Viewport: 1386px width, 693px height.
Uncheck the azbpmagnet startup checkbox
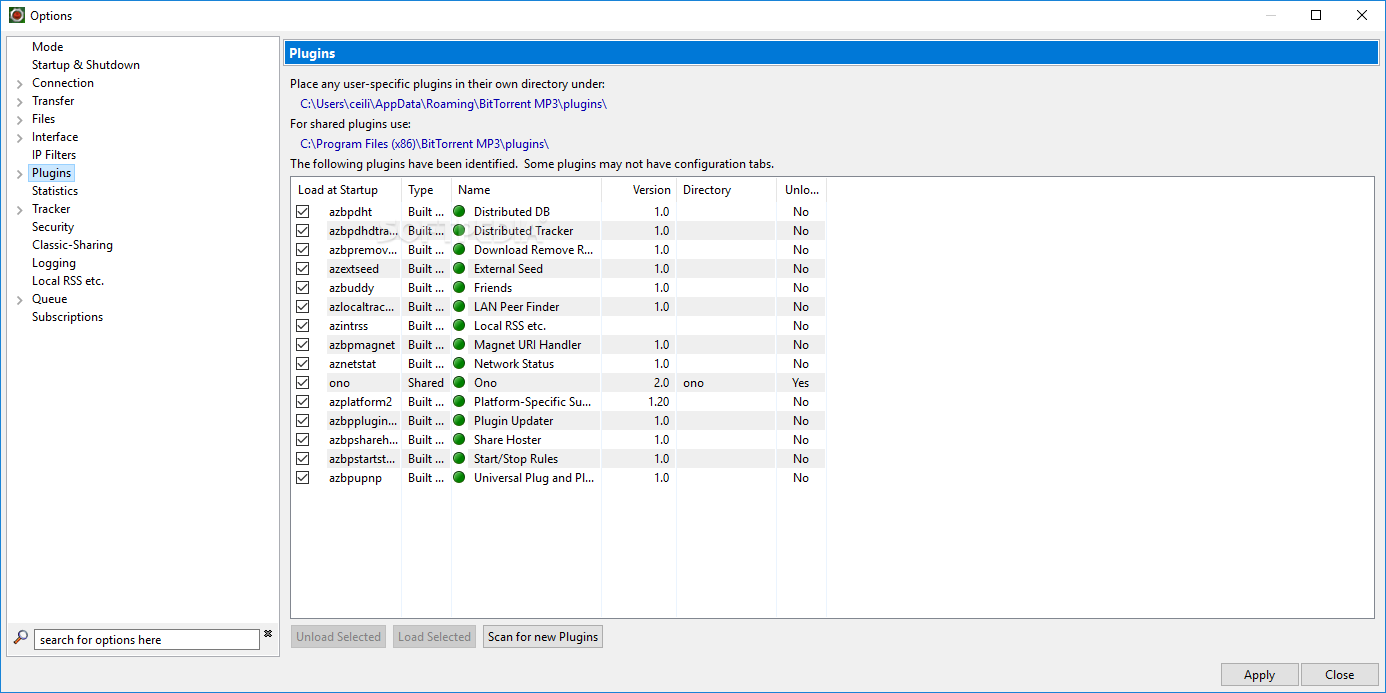coord(303,345)
